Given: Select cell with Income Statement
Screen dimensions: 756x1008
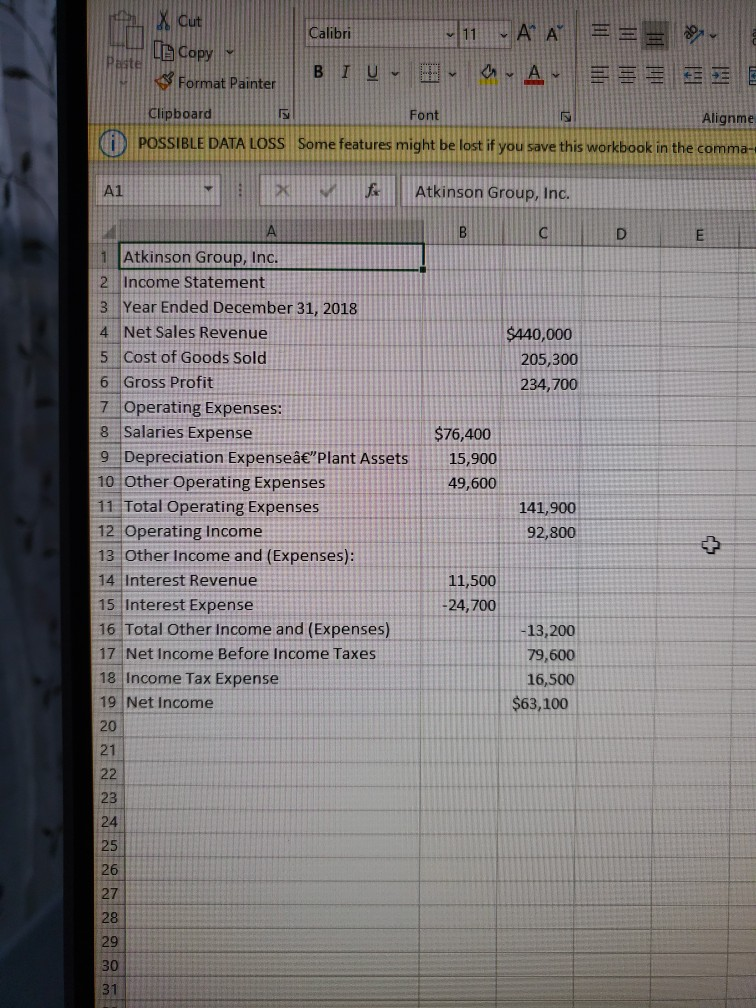Looking at the screenshot, I should click(271, 282).
